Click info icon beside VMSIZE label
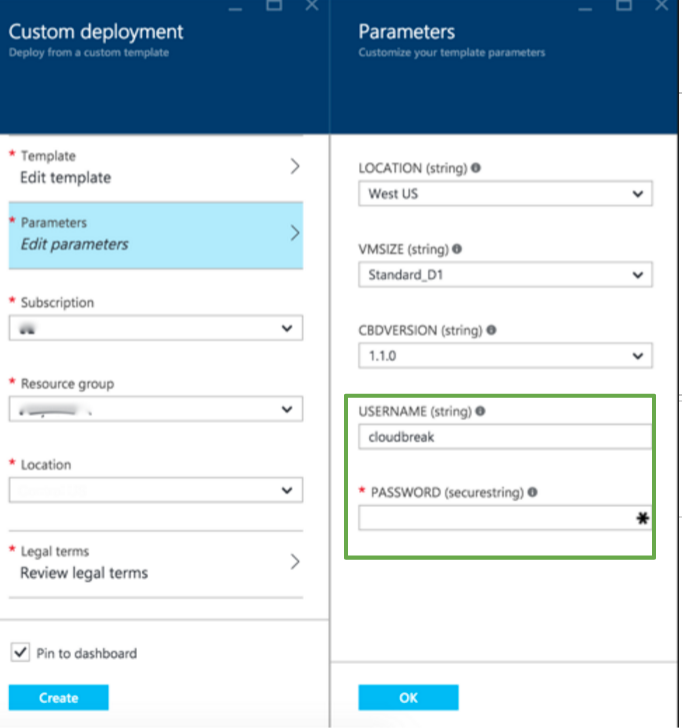 [456, 249]
